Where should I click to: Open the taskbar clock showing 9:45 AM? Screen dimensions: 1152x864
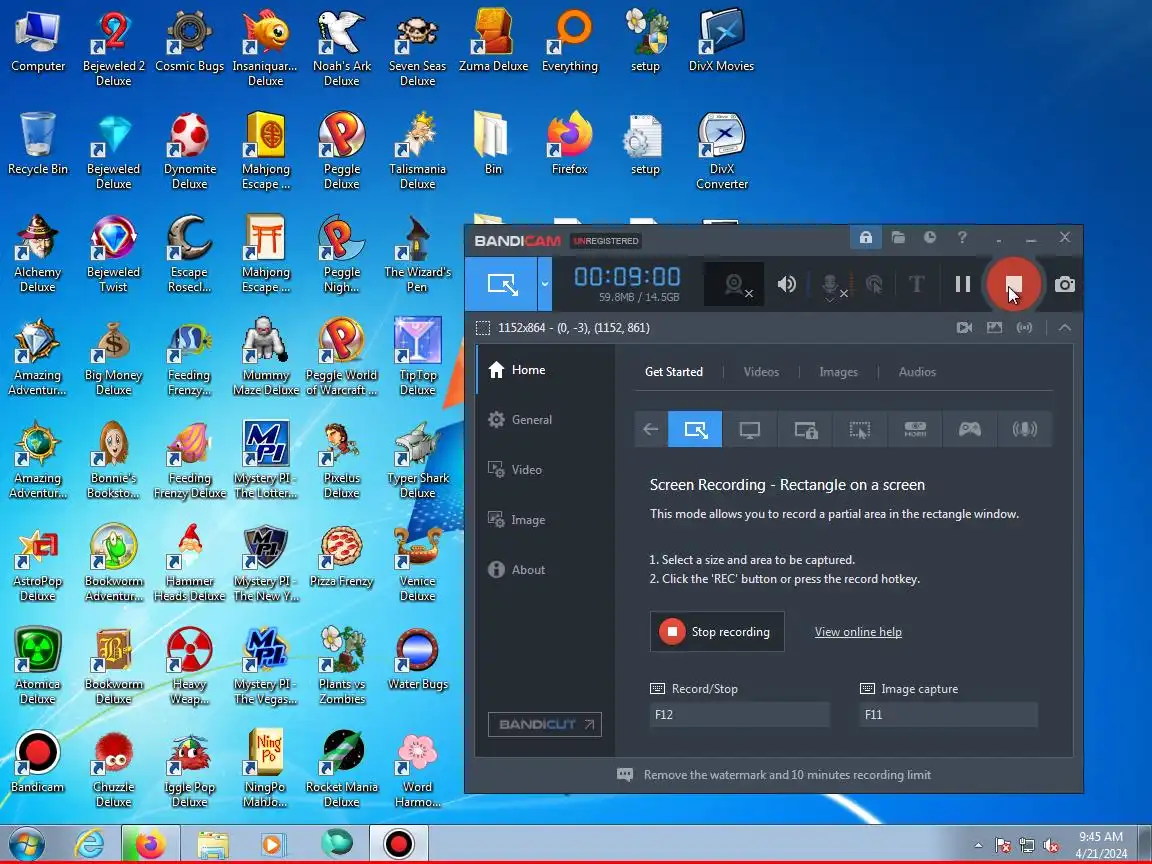(x=1101, y=845)
